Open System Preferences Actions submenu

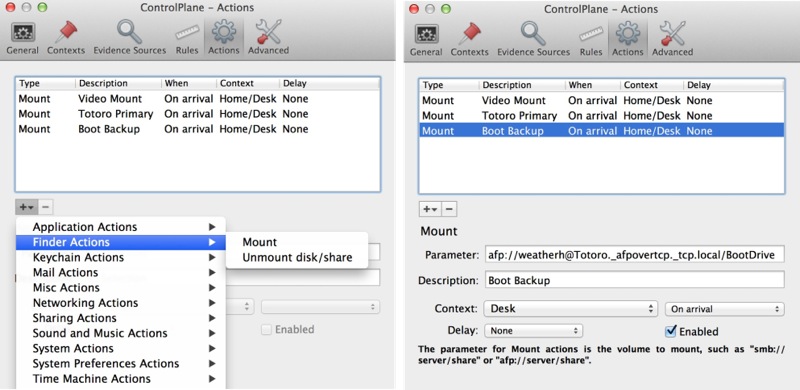coord(121,363)
